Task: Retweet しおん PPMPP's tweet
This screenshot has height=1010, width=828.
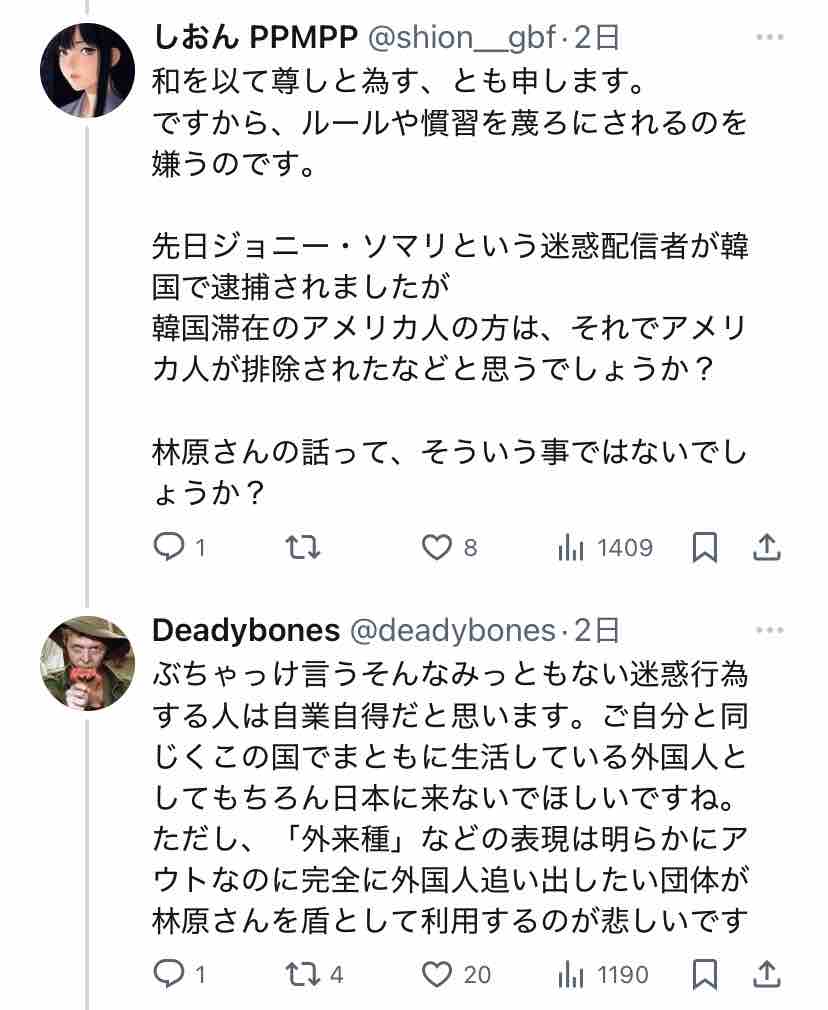Action: click(303, 547)
